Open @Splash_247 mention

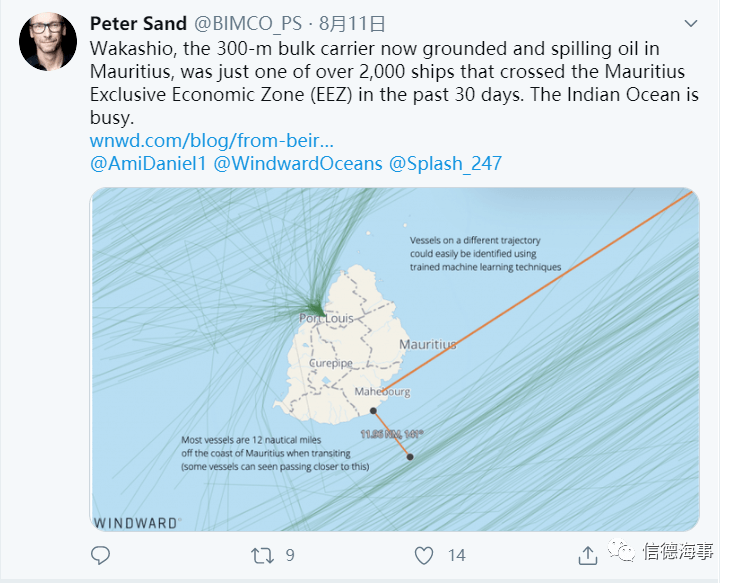pyautogui.click(x=445, y=164)
